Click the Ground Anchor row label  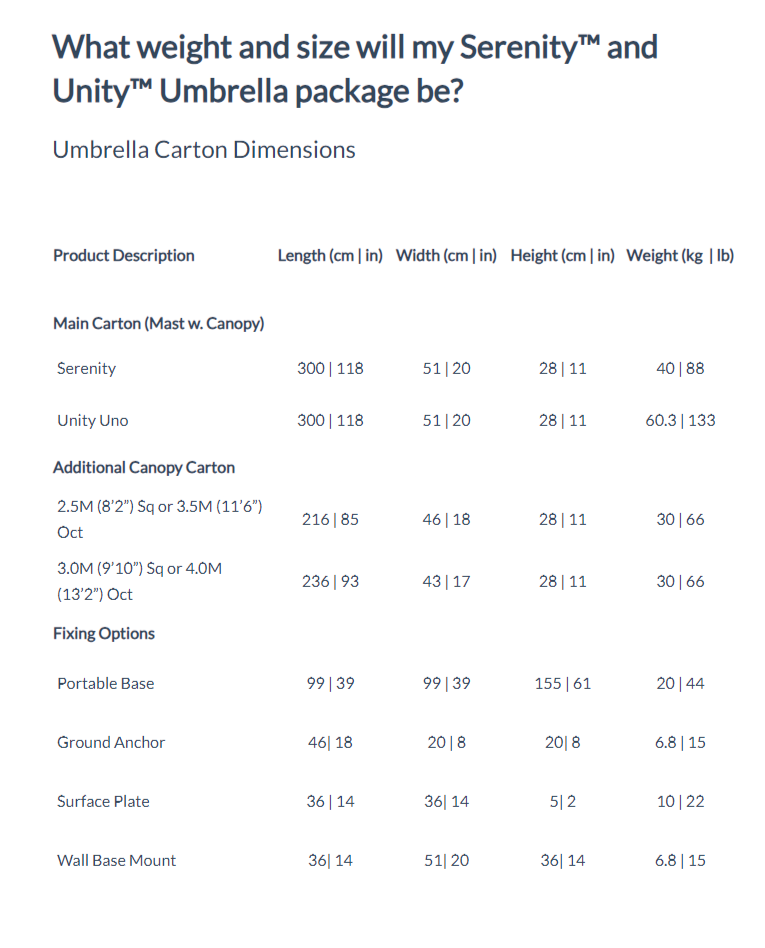[111, 743]
